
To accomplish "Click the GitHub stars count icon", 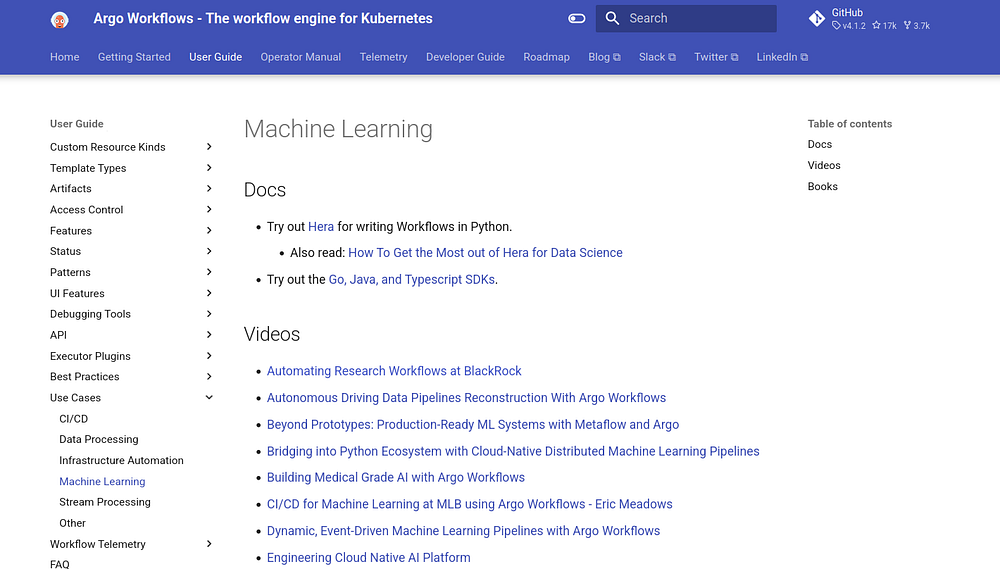I will (876, 26).
